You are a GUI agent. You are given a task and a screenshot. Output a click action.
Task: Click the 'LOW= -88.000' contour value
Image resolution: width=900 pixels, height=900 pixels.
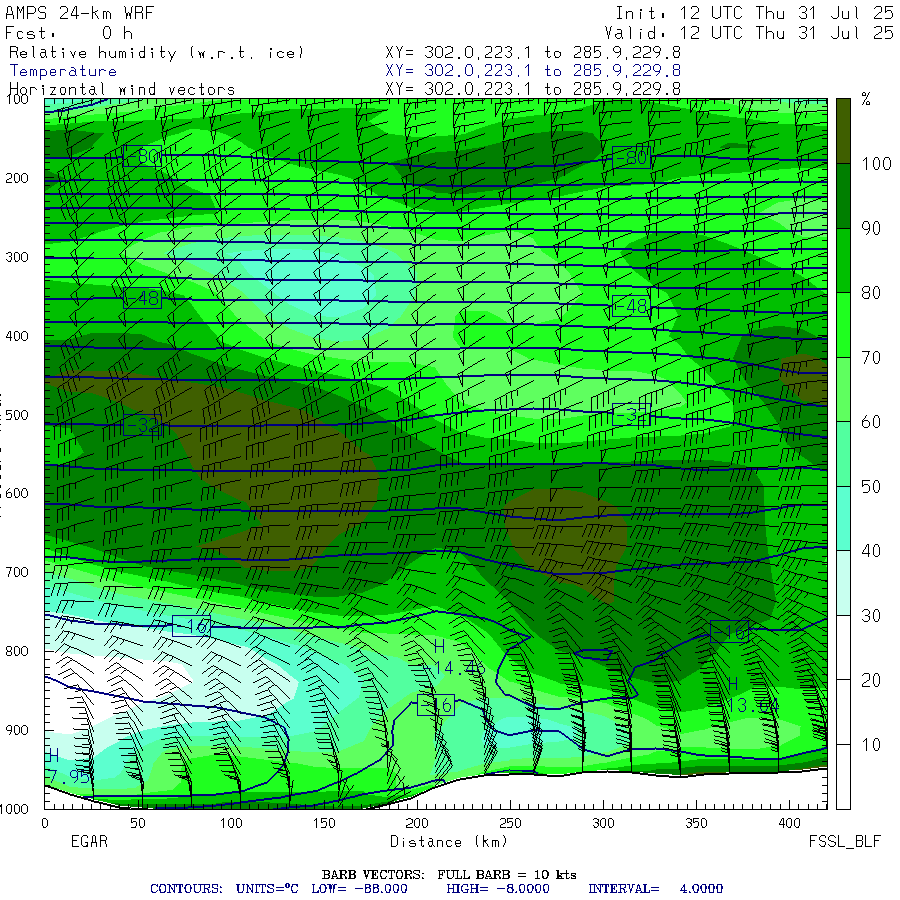pos(359,889)
